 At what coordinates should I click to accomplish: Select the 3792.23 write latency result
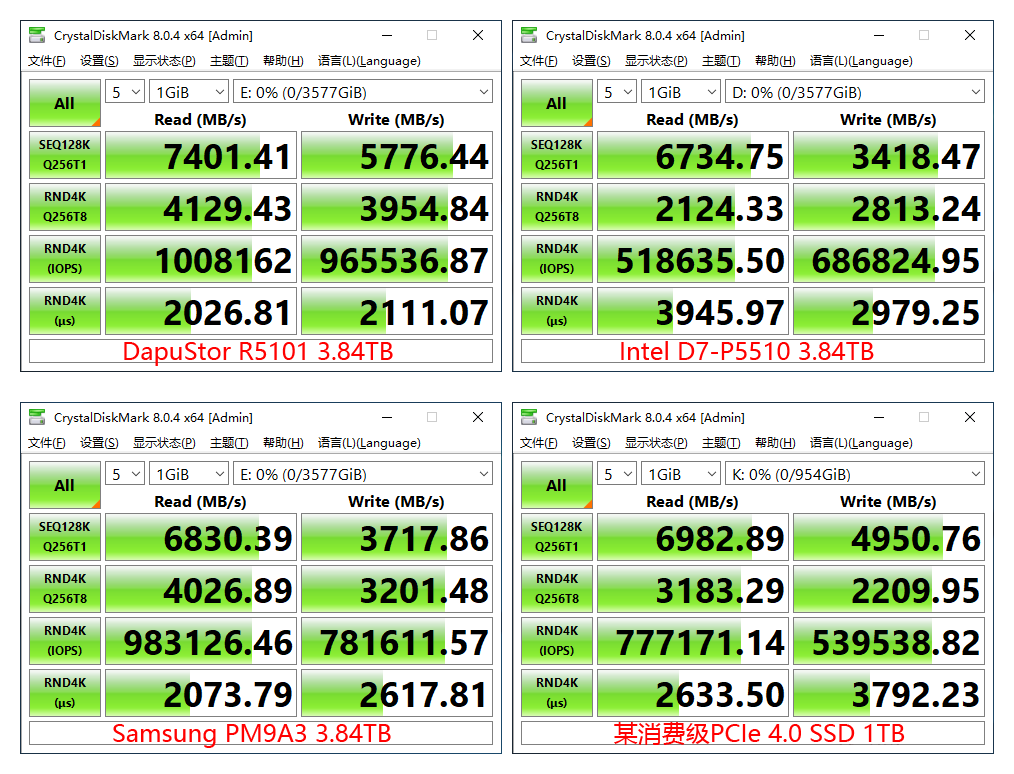[x=889, y=693]
